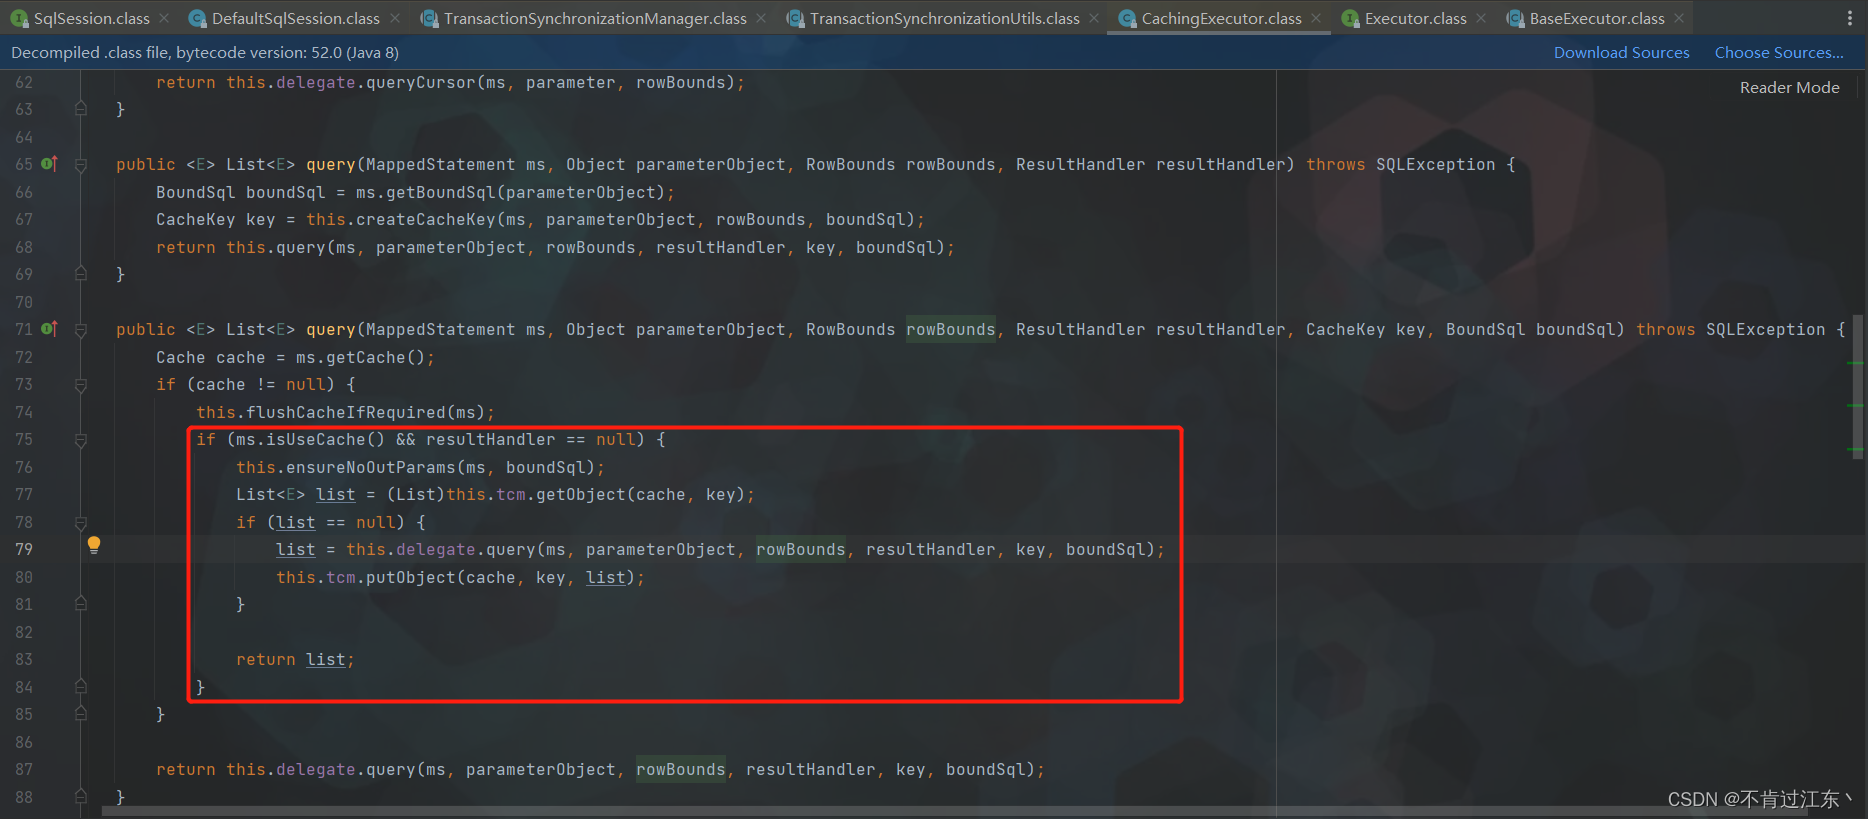Click 'return list;' on line 83
The height and width of the screenshot is (819, 1868).
click(295, 659)
